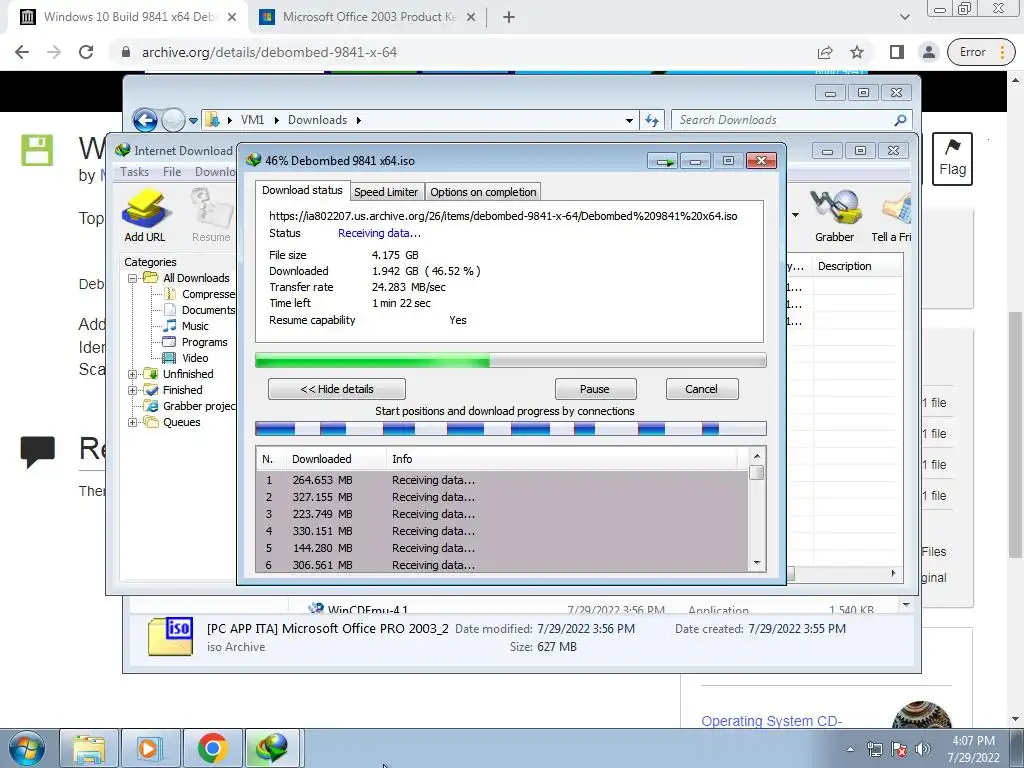Viewport: 1024px width, 768px height.
Task: Click the archive.org address bar URL
Action: coord(269,52)
